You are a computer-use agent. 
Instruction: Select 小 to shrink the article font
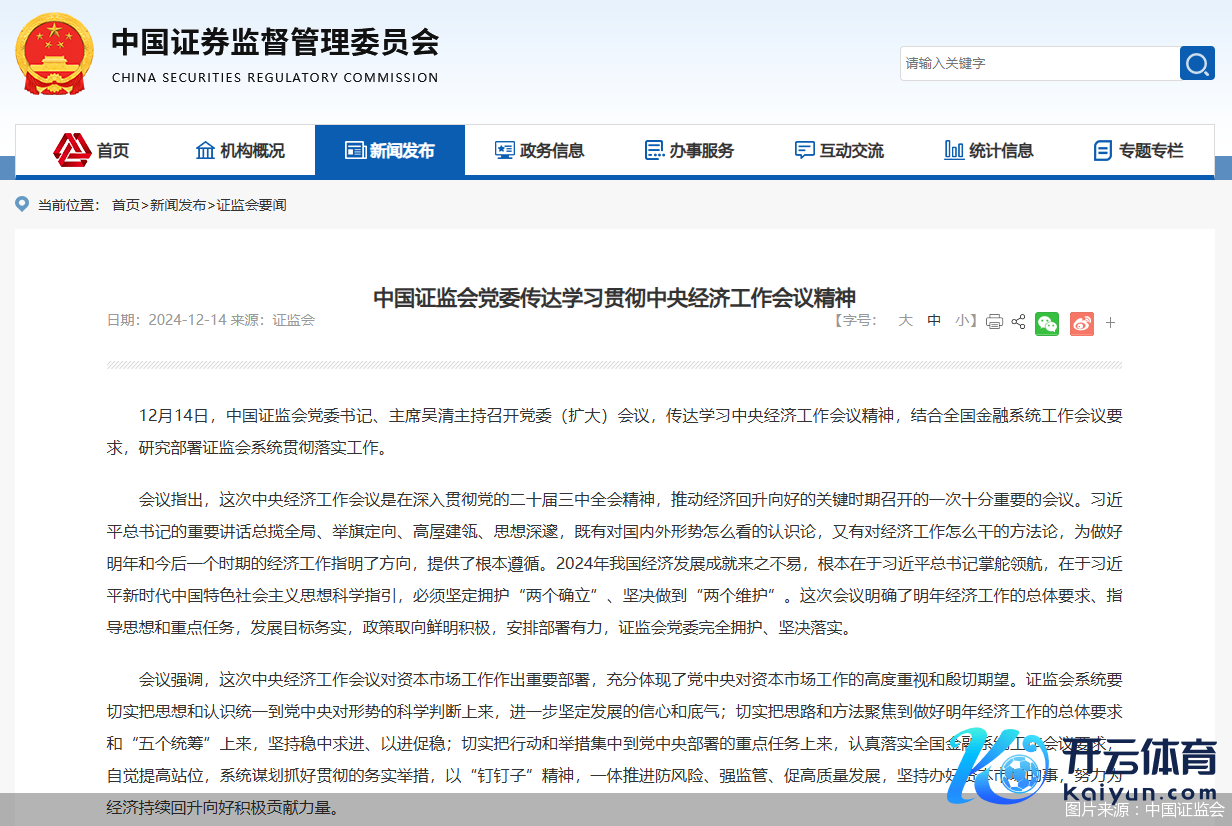(x=960, y=320)
